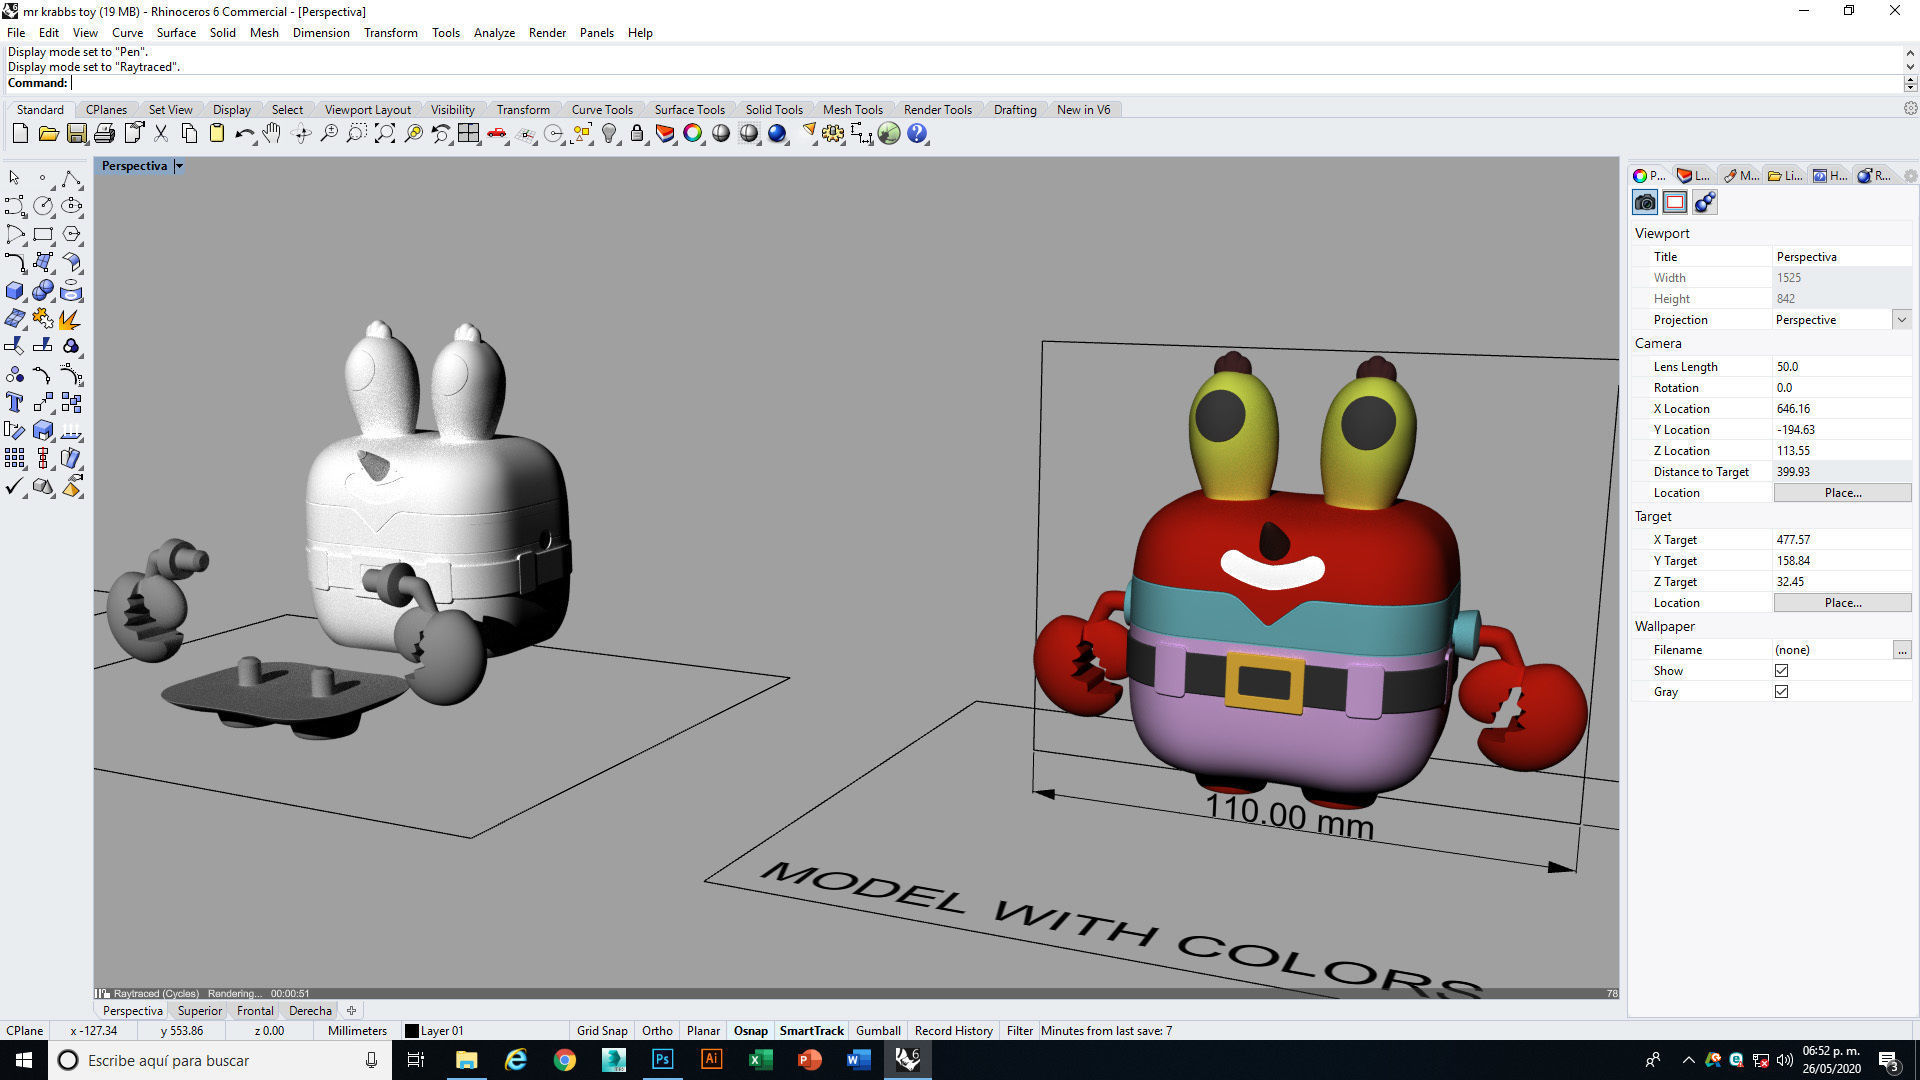Click the red car Set View icon
The image size is (1920, 1080).
(x=497, y=133)
